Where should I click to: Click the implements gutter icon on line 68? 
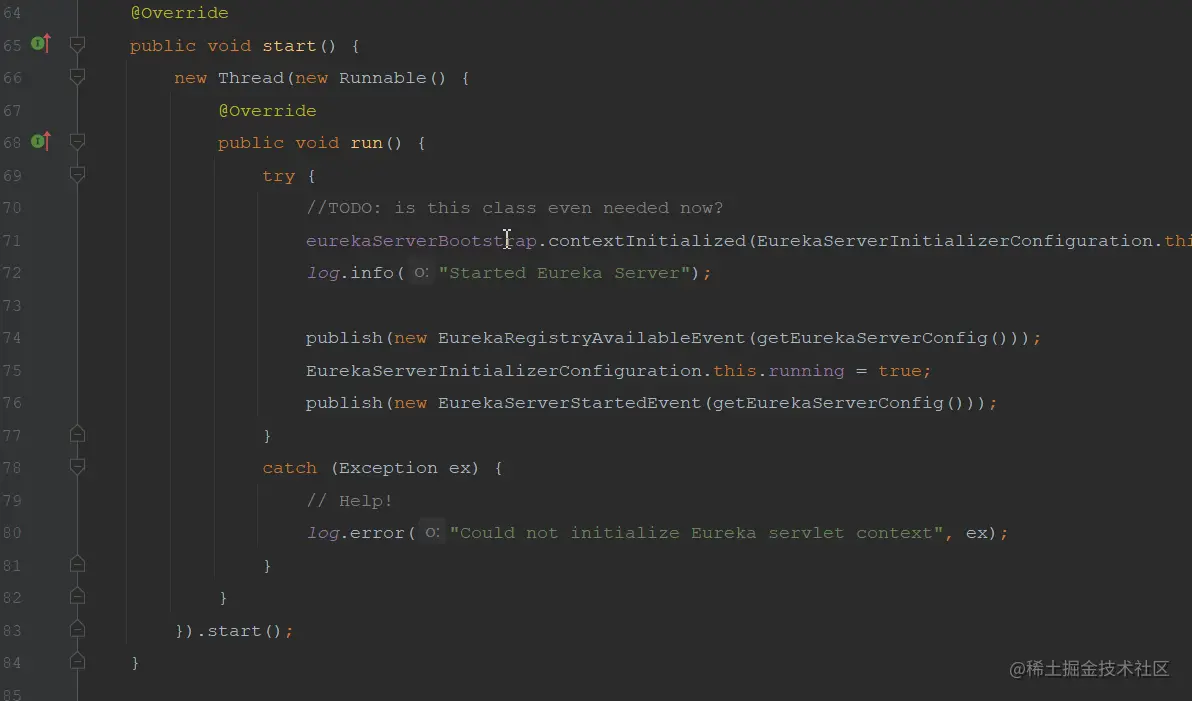point(41,141)
